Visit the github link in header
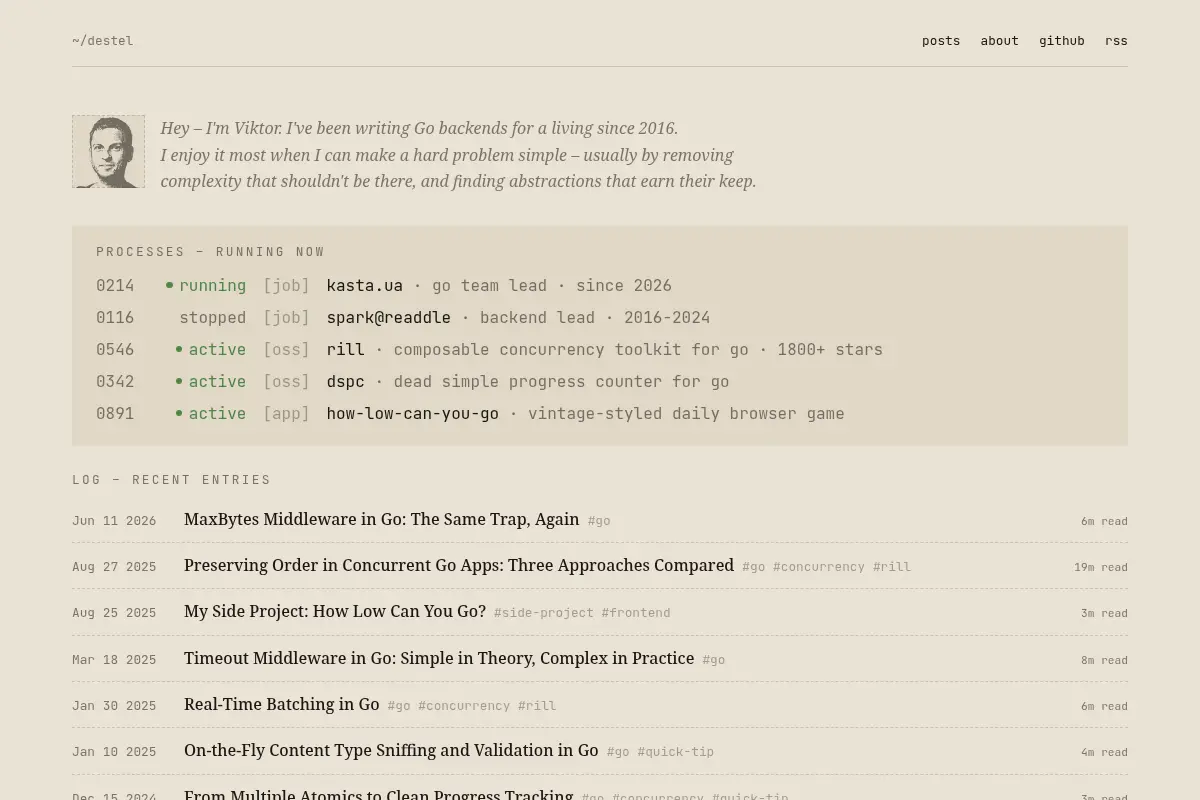The image size is (1200, 800). 1062,41
